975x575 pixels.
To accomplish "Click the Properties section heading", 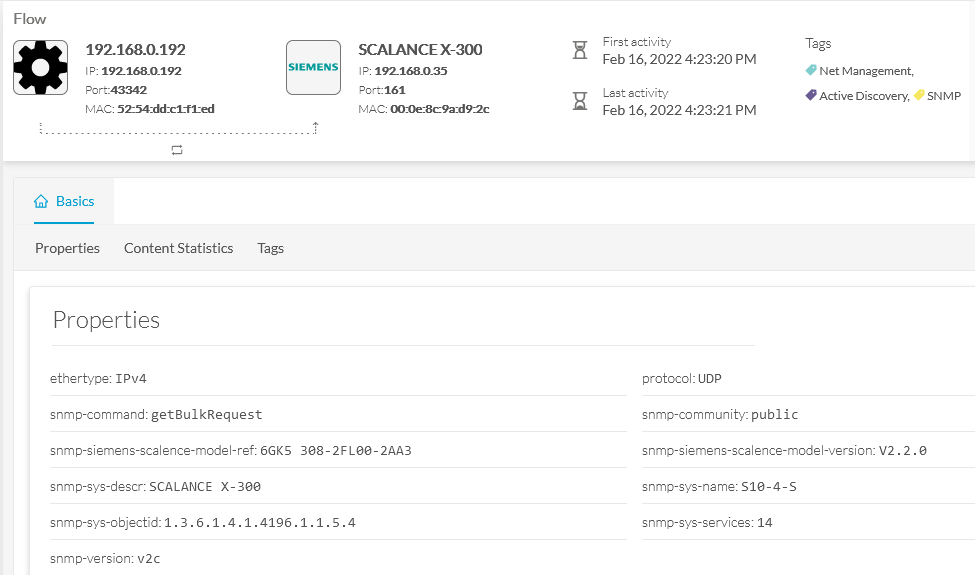I will point(106,320).
